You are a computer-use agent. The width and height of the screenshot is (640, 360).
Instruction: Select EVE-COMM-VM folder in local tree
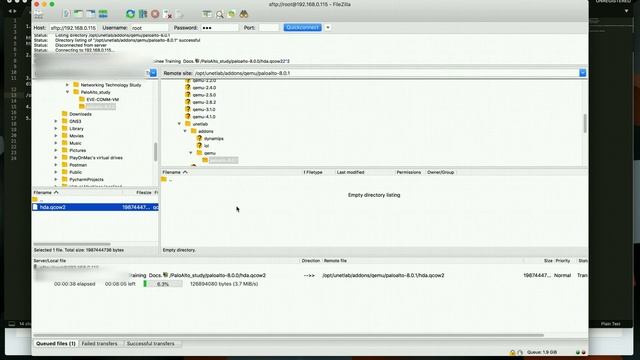[102, 100]
